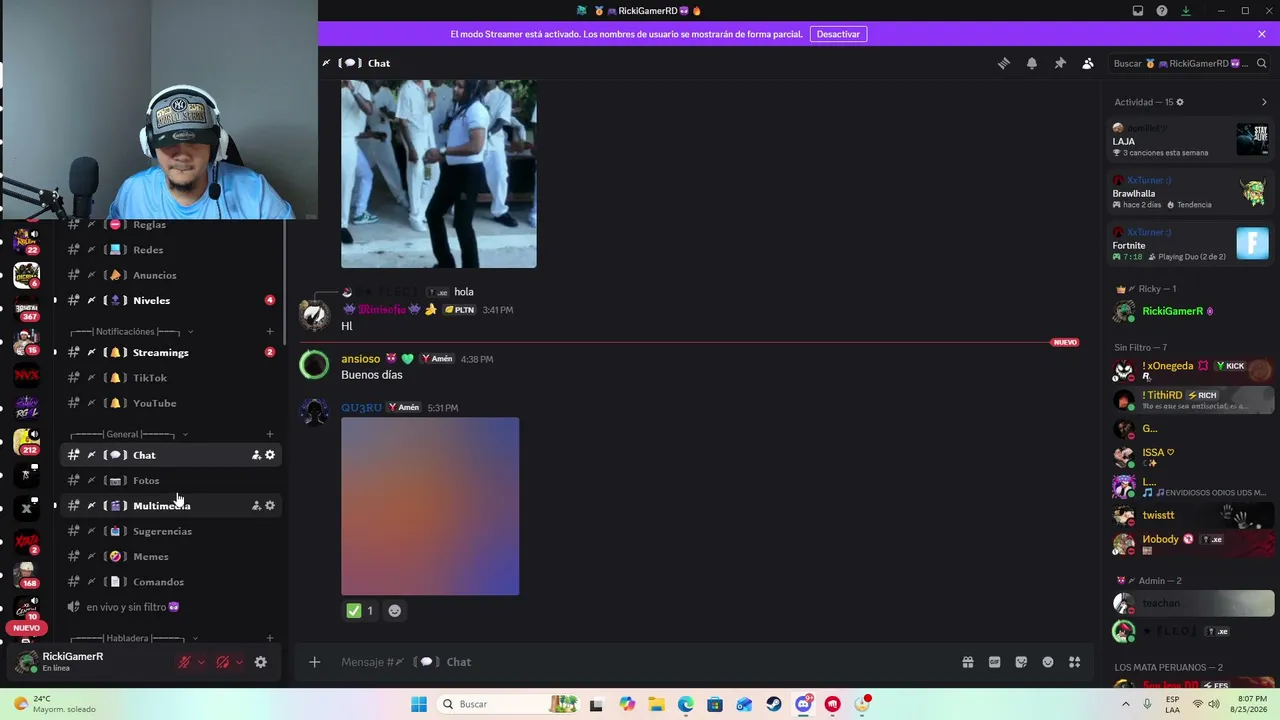Screen dimensions: 1280x720
Task: Add a reaction with the smiley next to checkmark
Action: pyautogui.click(x=395, y=611)
